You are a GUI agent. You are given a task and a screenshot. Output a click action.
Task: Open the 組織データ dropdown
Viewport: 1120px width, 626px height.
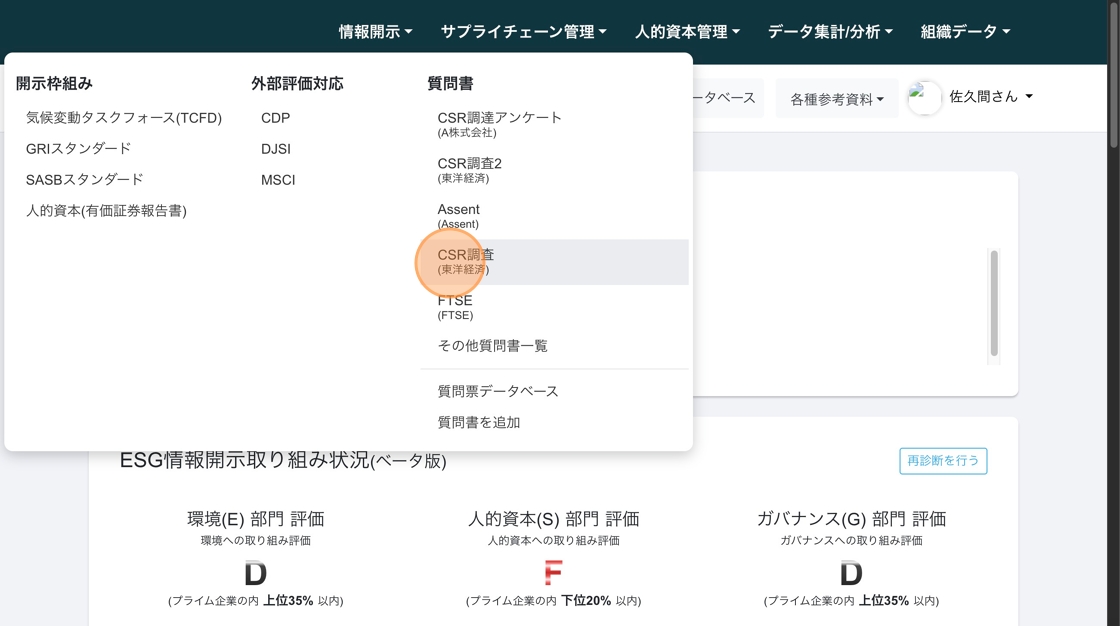[965, 32]
